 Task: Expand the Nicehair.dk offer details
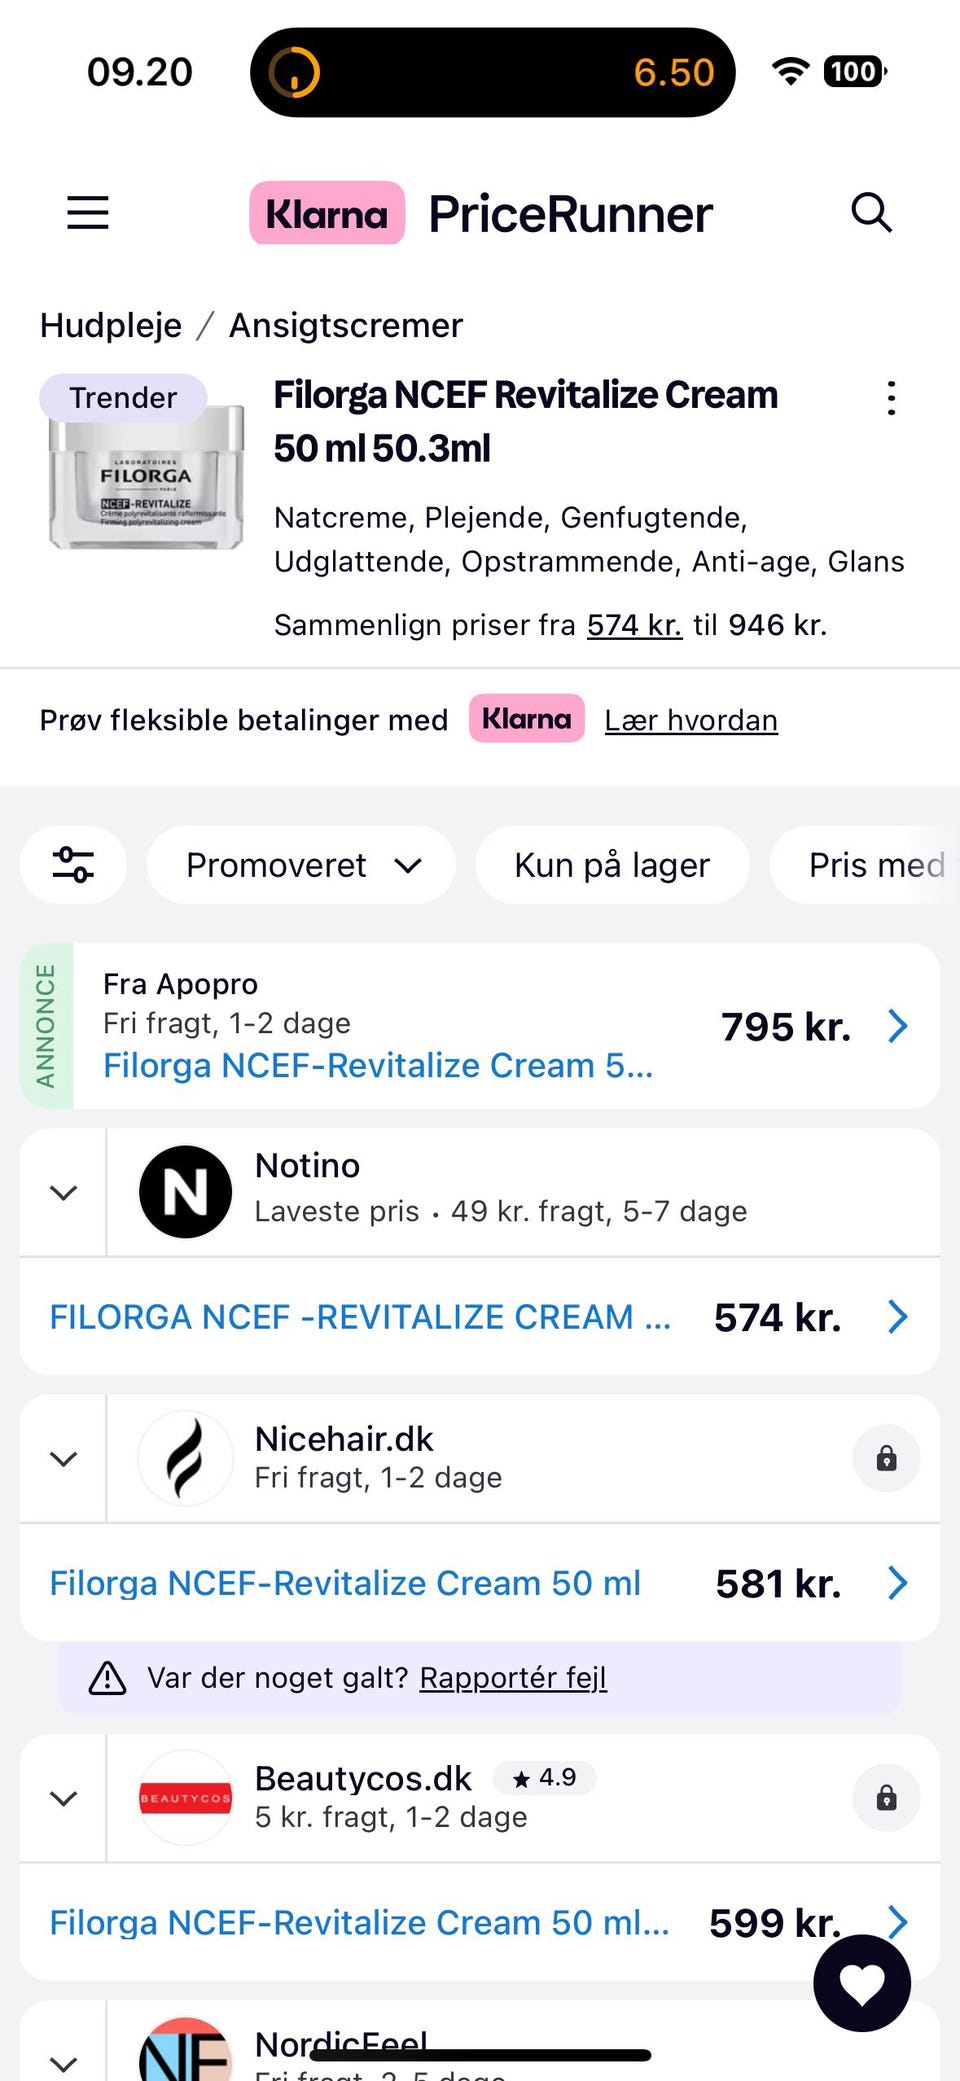(64, 1459)
